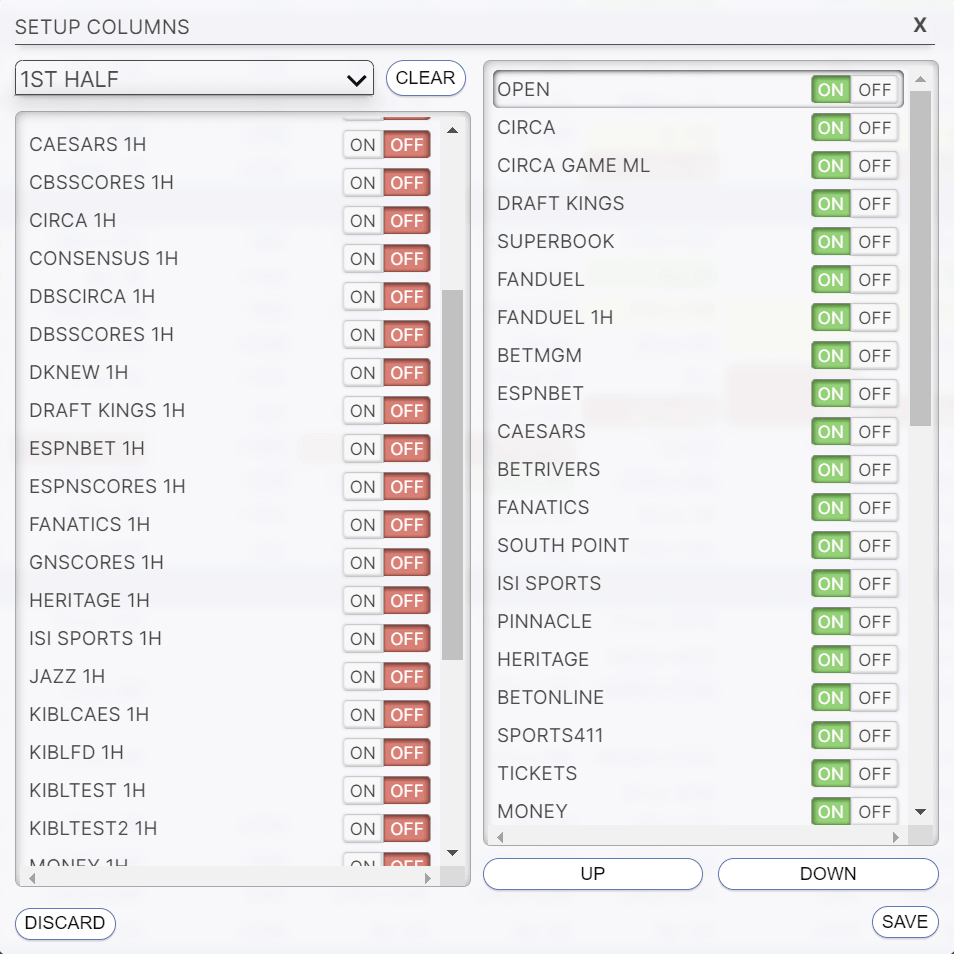954x954 pixels.
Task: Select the PINNACLE row label
Action: [544, 621]
